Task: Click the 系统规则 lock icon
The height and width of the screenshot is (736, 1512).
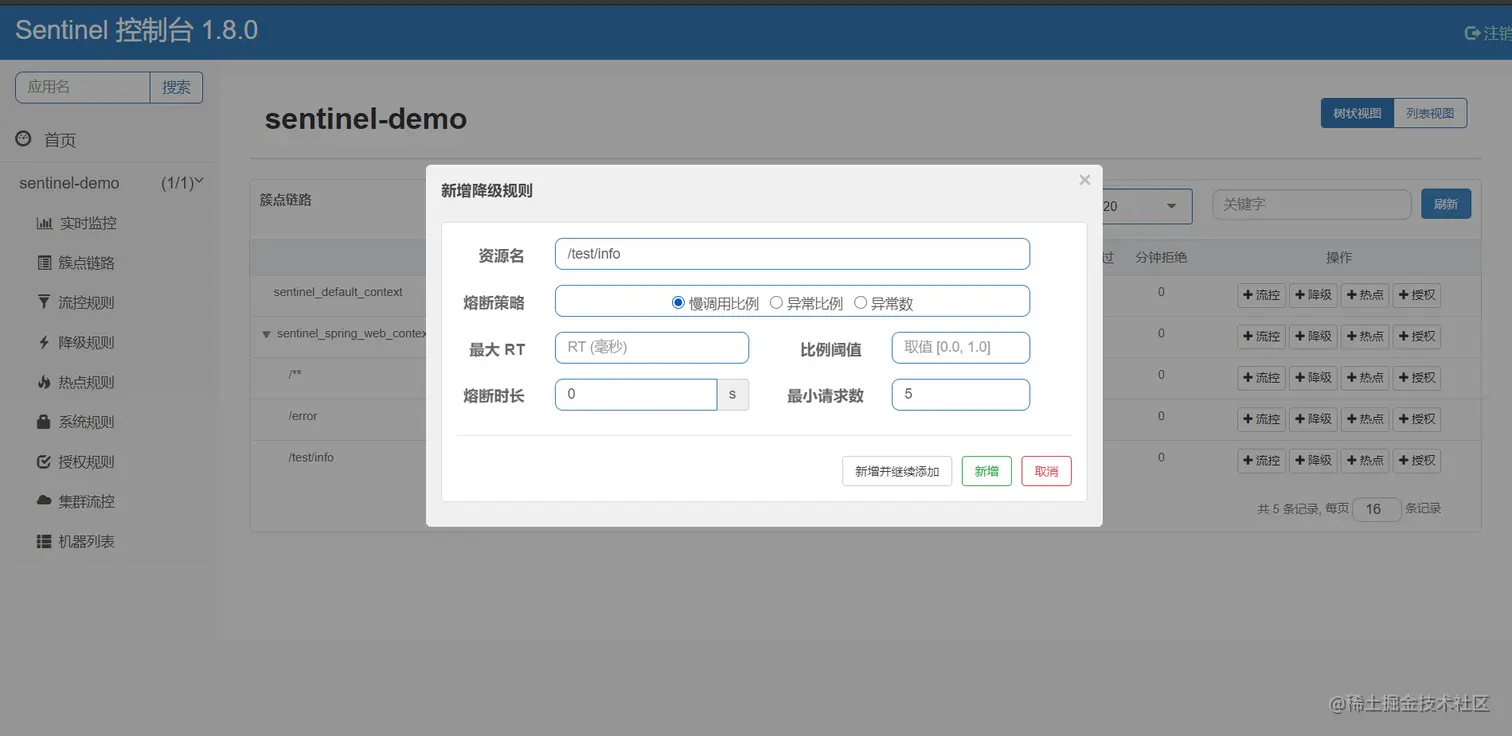Action: pyautogui.click(x=44, y=422)
